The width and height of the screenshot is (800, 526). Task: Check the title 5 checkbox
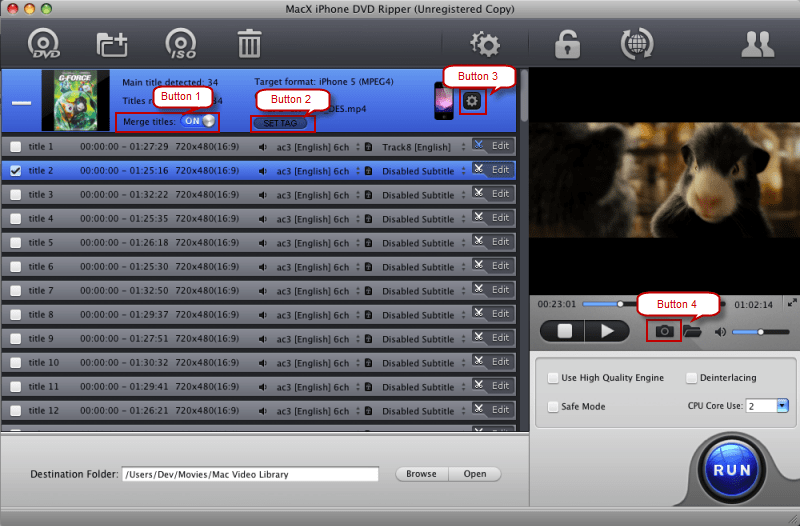pos(16,243)
